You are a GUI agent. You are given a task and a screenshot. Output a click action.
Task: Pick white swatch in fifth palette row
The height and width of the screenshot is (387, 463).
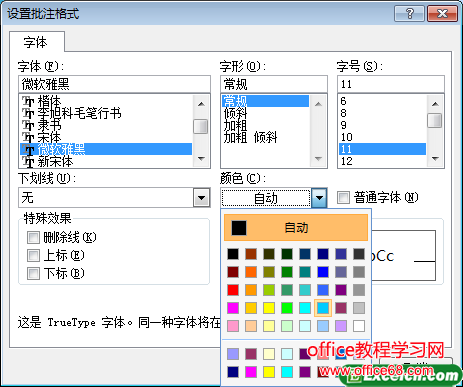(359, 326)
